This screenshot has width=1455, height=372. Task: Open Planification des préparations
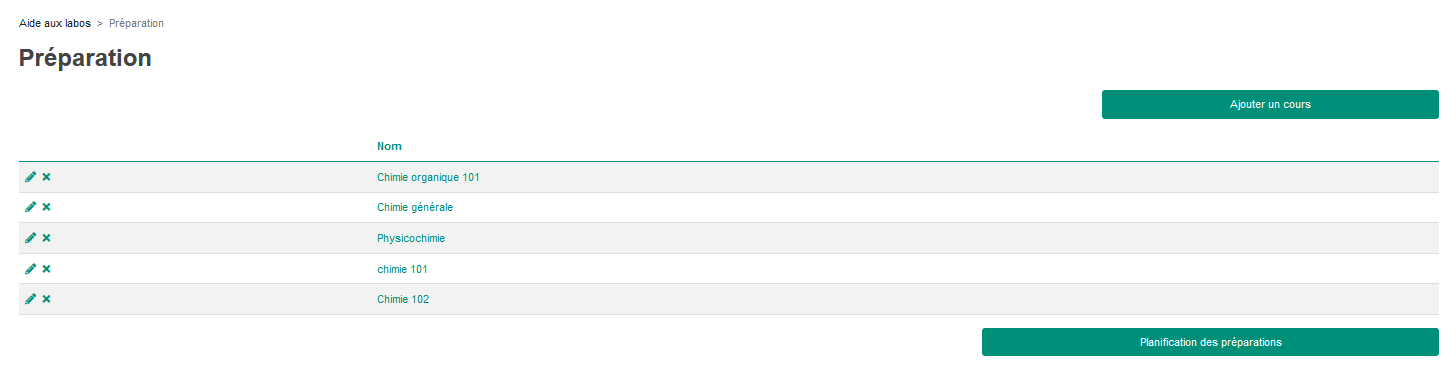tap(1210, 342)
